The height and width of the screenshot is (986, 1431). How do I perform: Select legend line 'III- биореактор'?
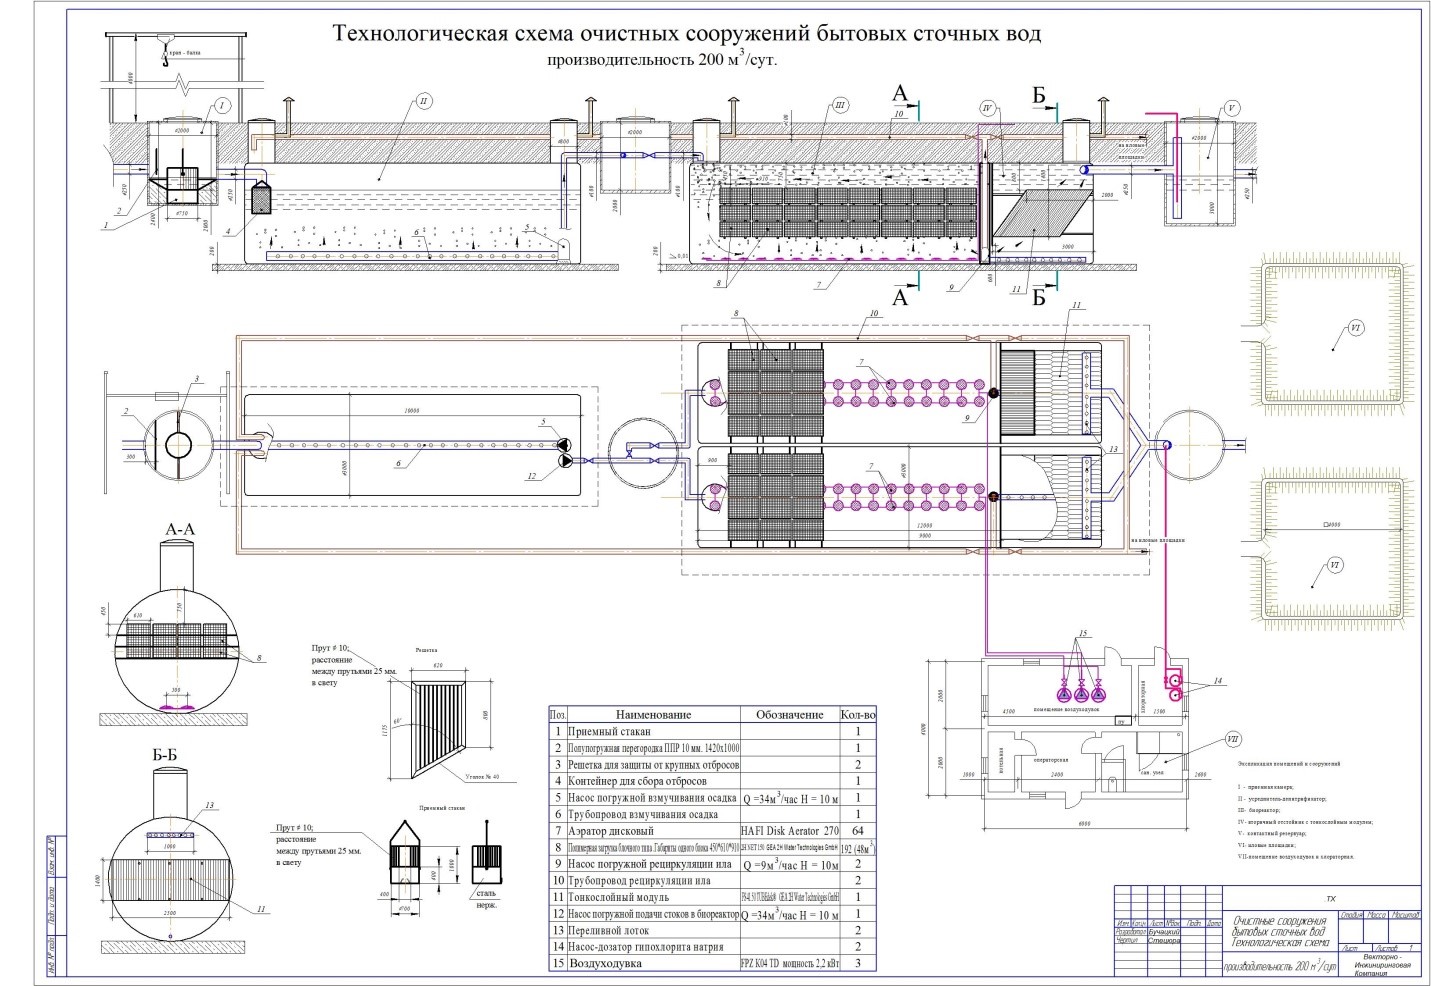tap(1259, 810)
